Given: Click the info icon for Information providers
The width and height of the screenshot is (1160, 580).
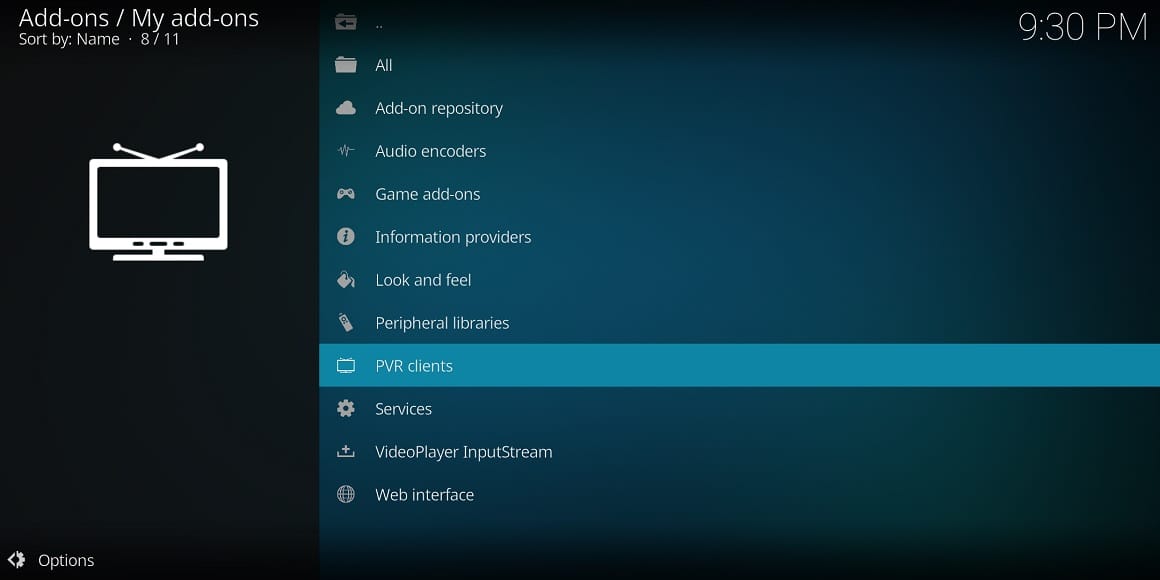Looking at the screenshot, I should coord(346,237).
